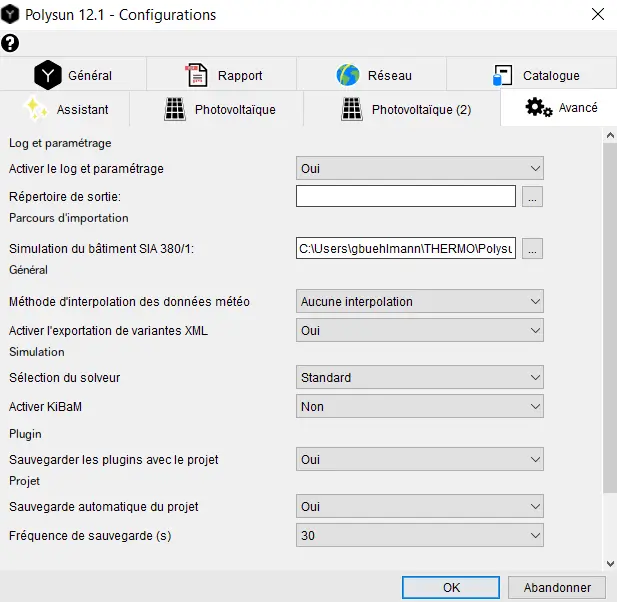
Task: Switch to the Rapport tab
Action: 223,75
